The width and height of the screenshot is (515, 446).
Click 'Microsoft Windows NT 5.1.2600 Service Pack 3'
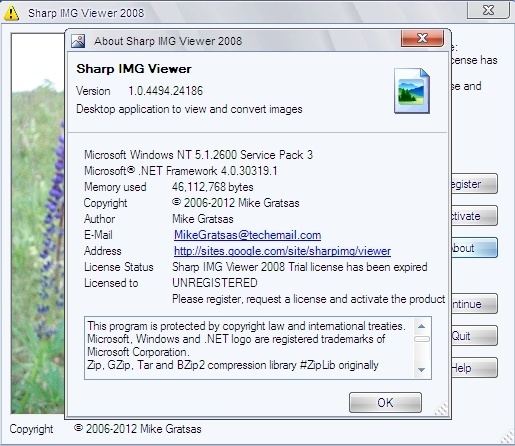point(199,155)
